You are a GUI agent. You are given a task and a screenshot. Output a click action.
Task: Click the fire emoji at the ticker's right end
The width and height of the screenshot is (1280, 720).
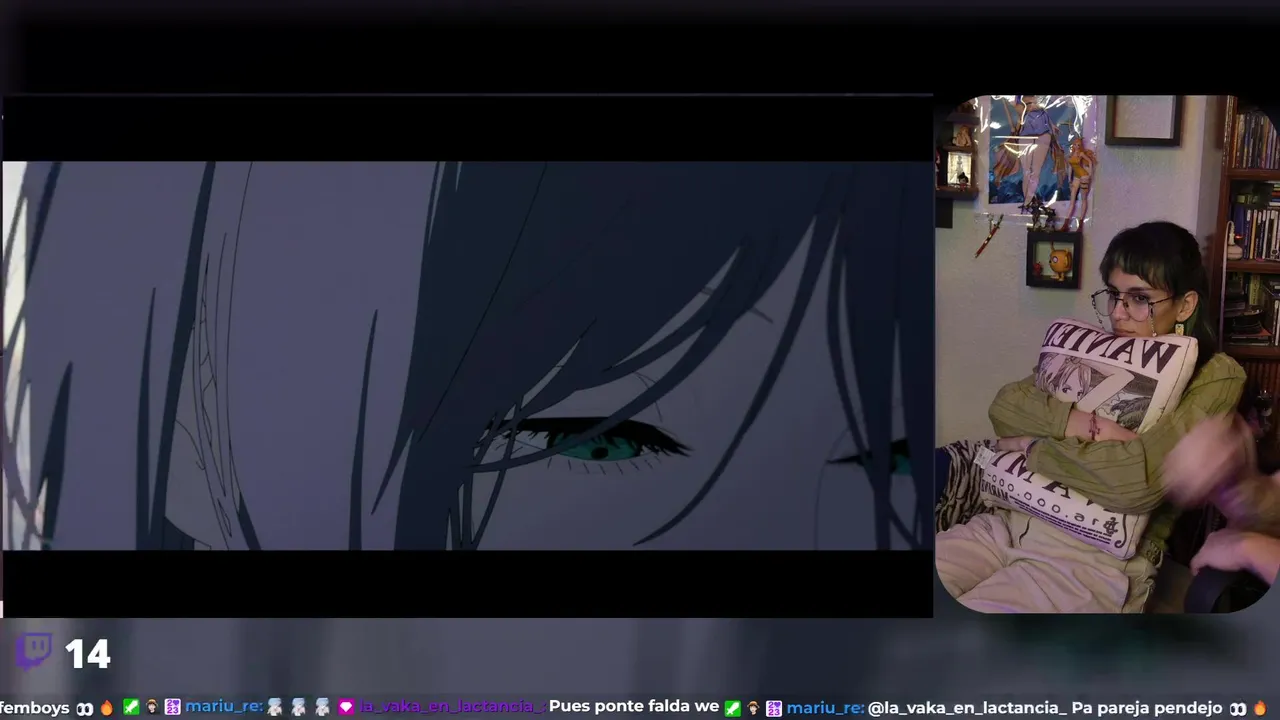1260,707
